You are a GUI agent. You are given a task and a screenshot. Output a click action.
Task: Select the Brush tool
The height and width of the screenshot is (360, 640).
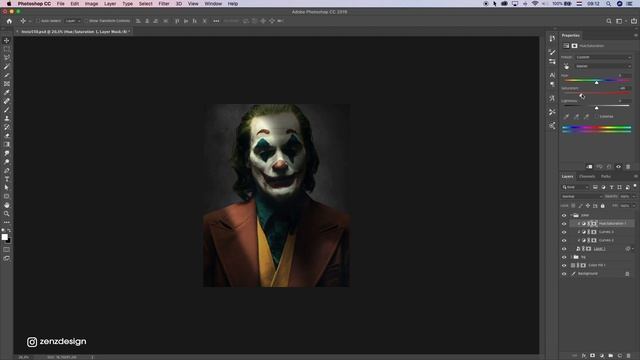(x=7, y=110)
